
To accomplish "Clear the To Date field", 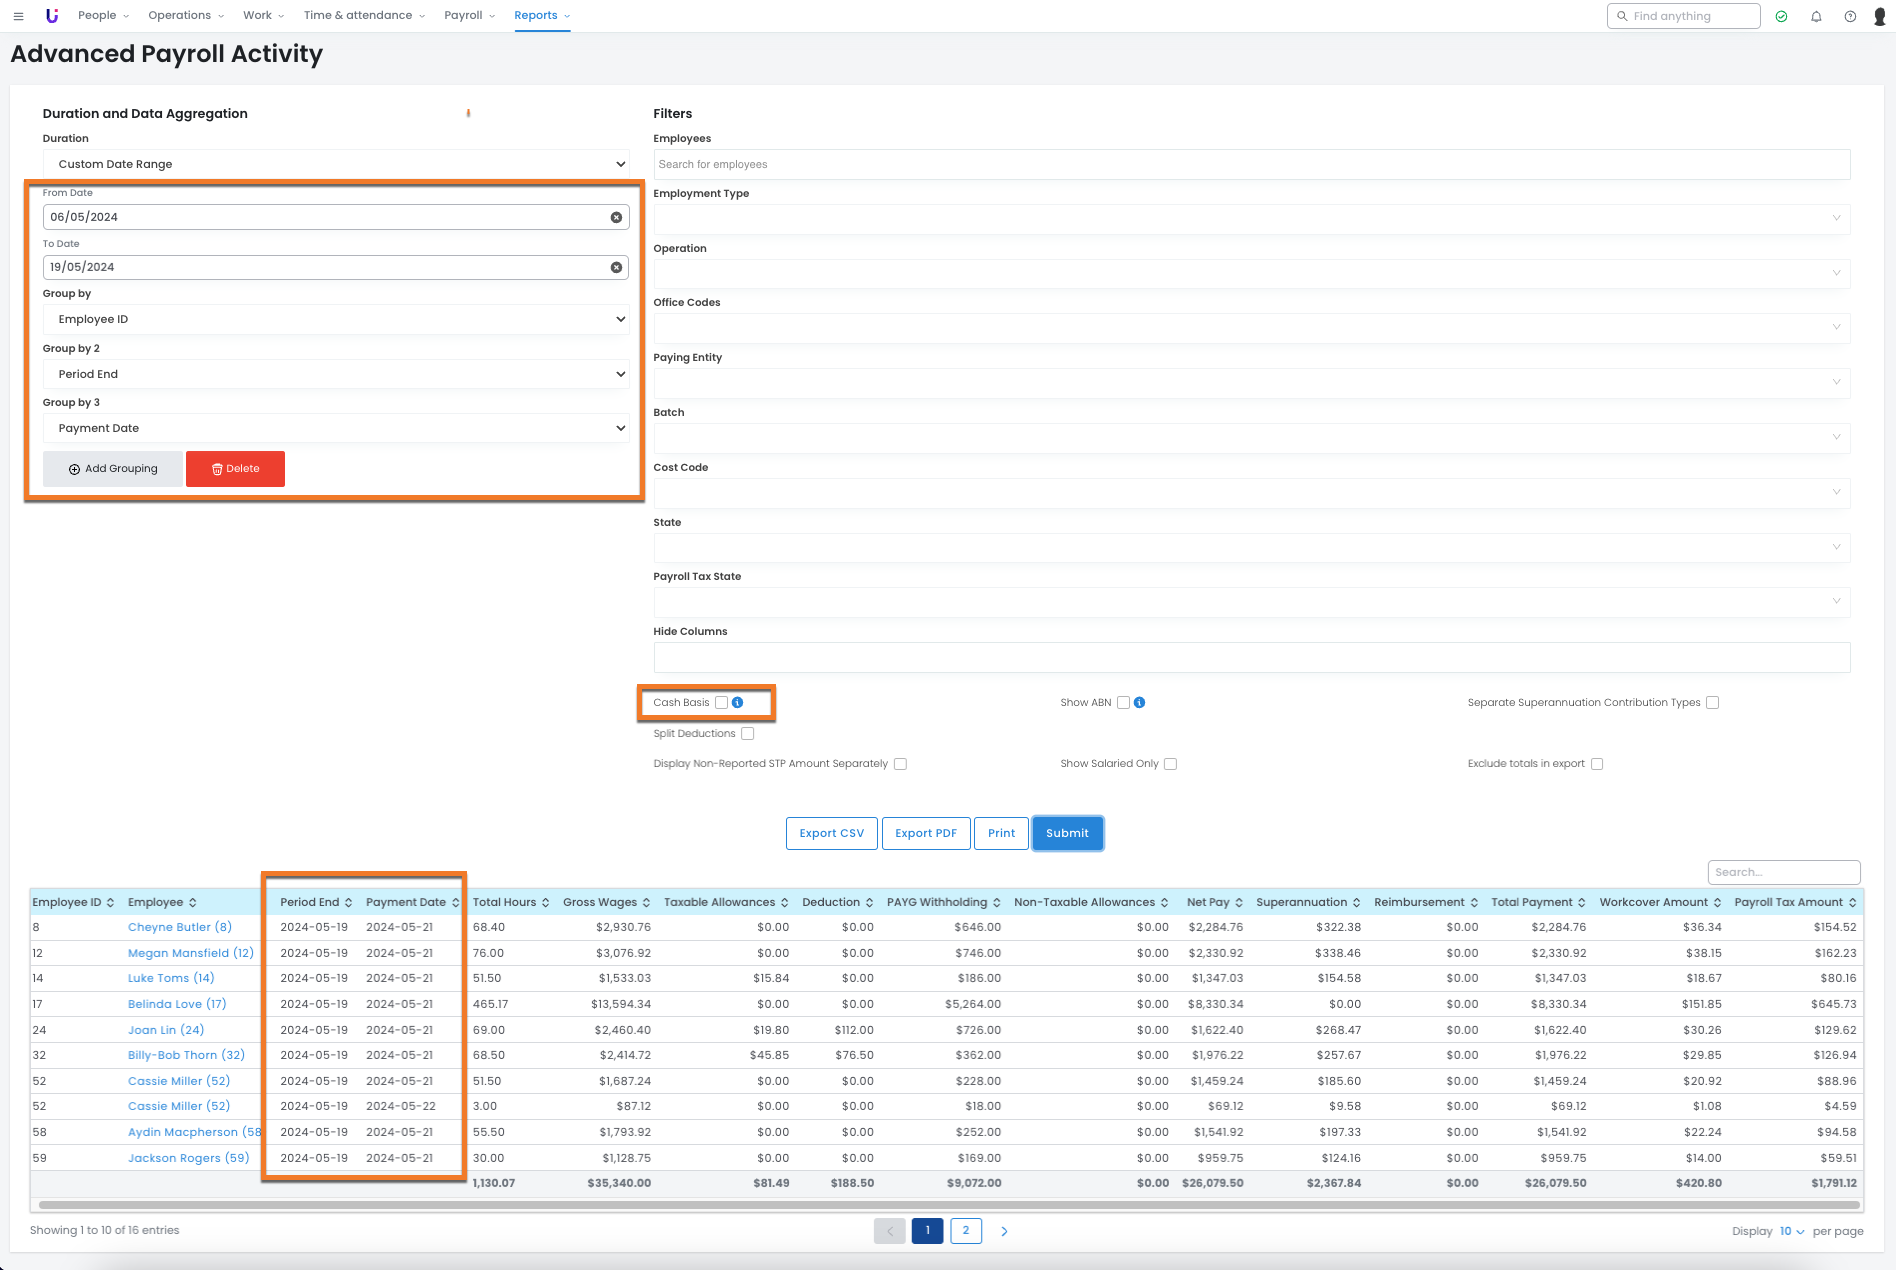I will pos(616,267).
